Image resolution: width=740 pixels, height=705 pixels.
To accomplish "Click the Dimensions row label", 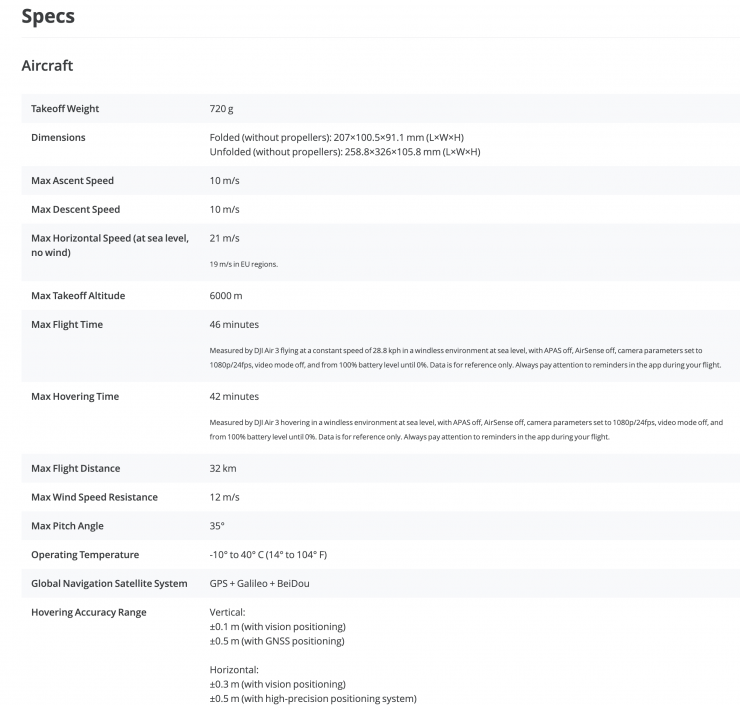I will click(58, 137).
